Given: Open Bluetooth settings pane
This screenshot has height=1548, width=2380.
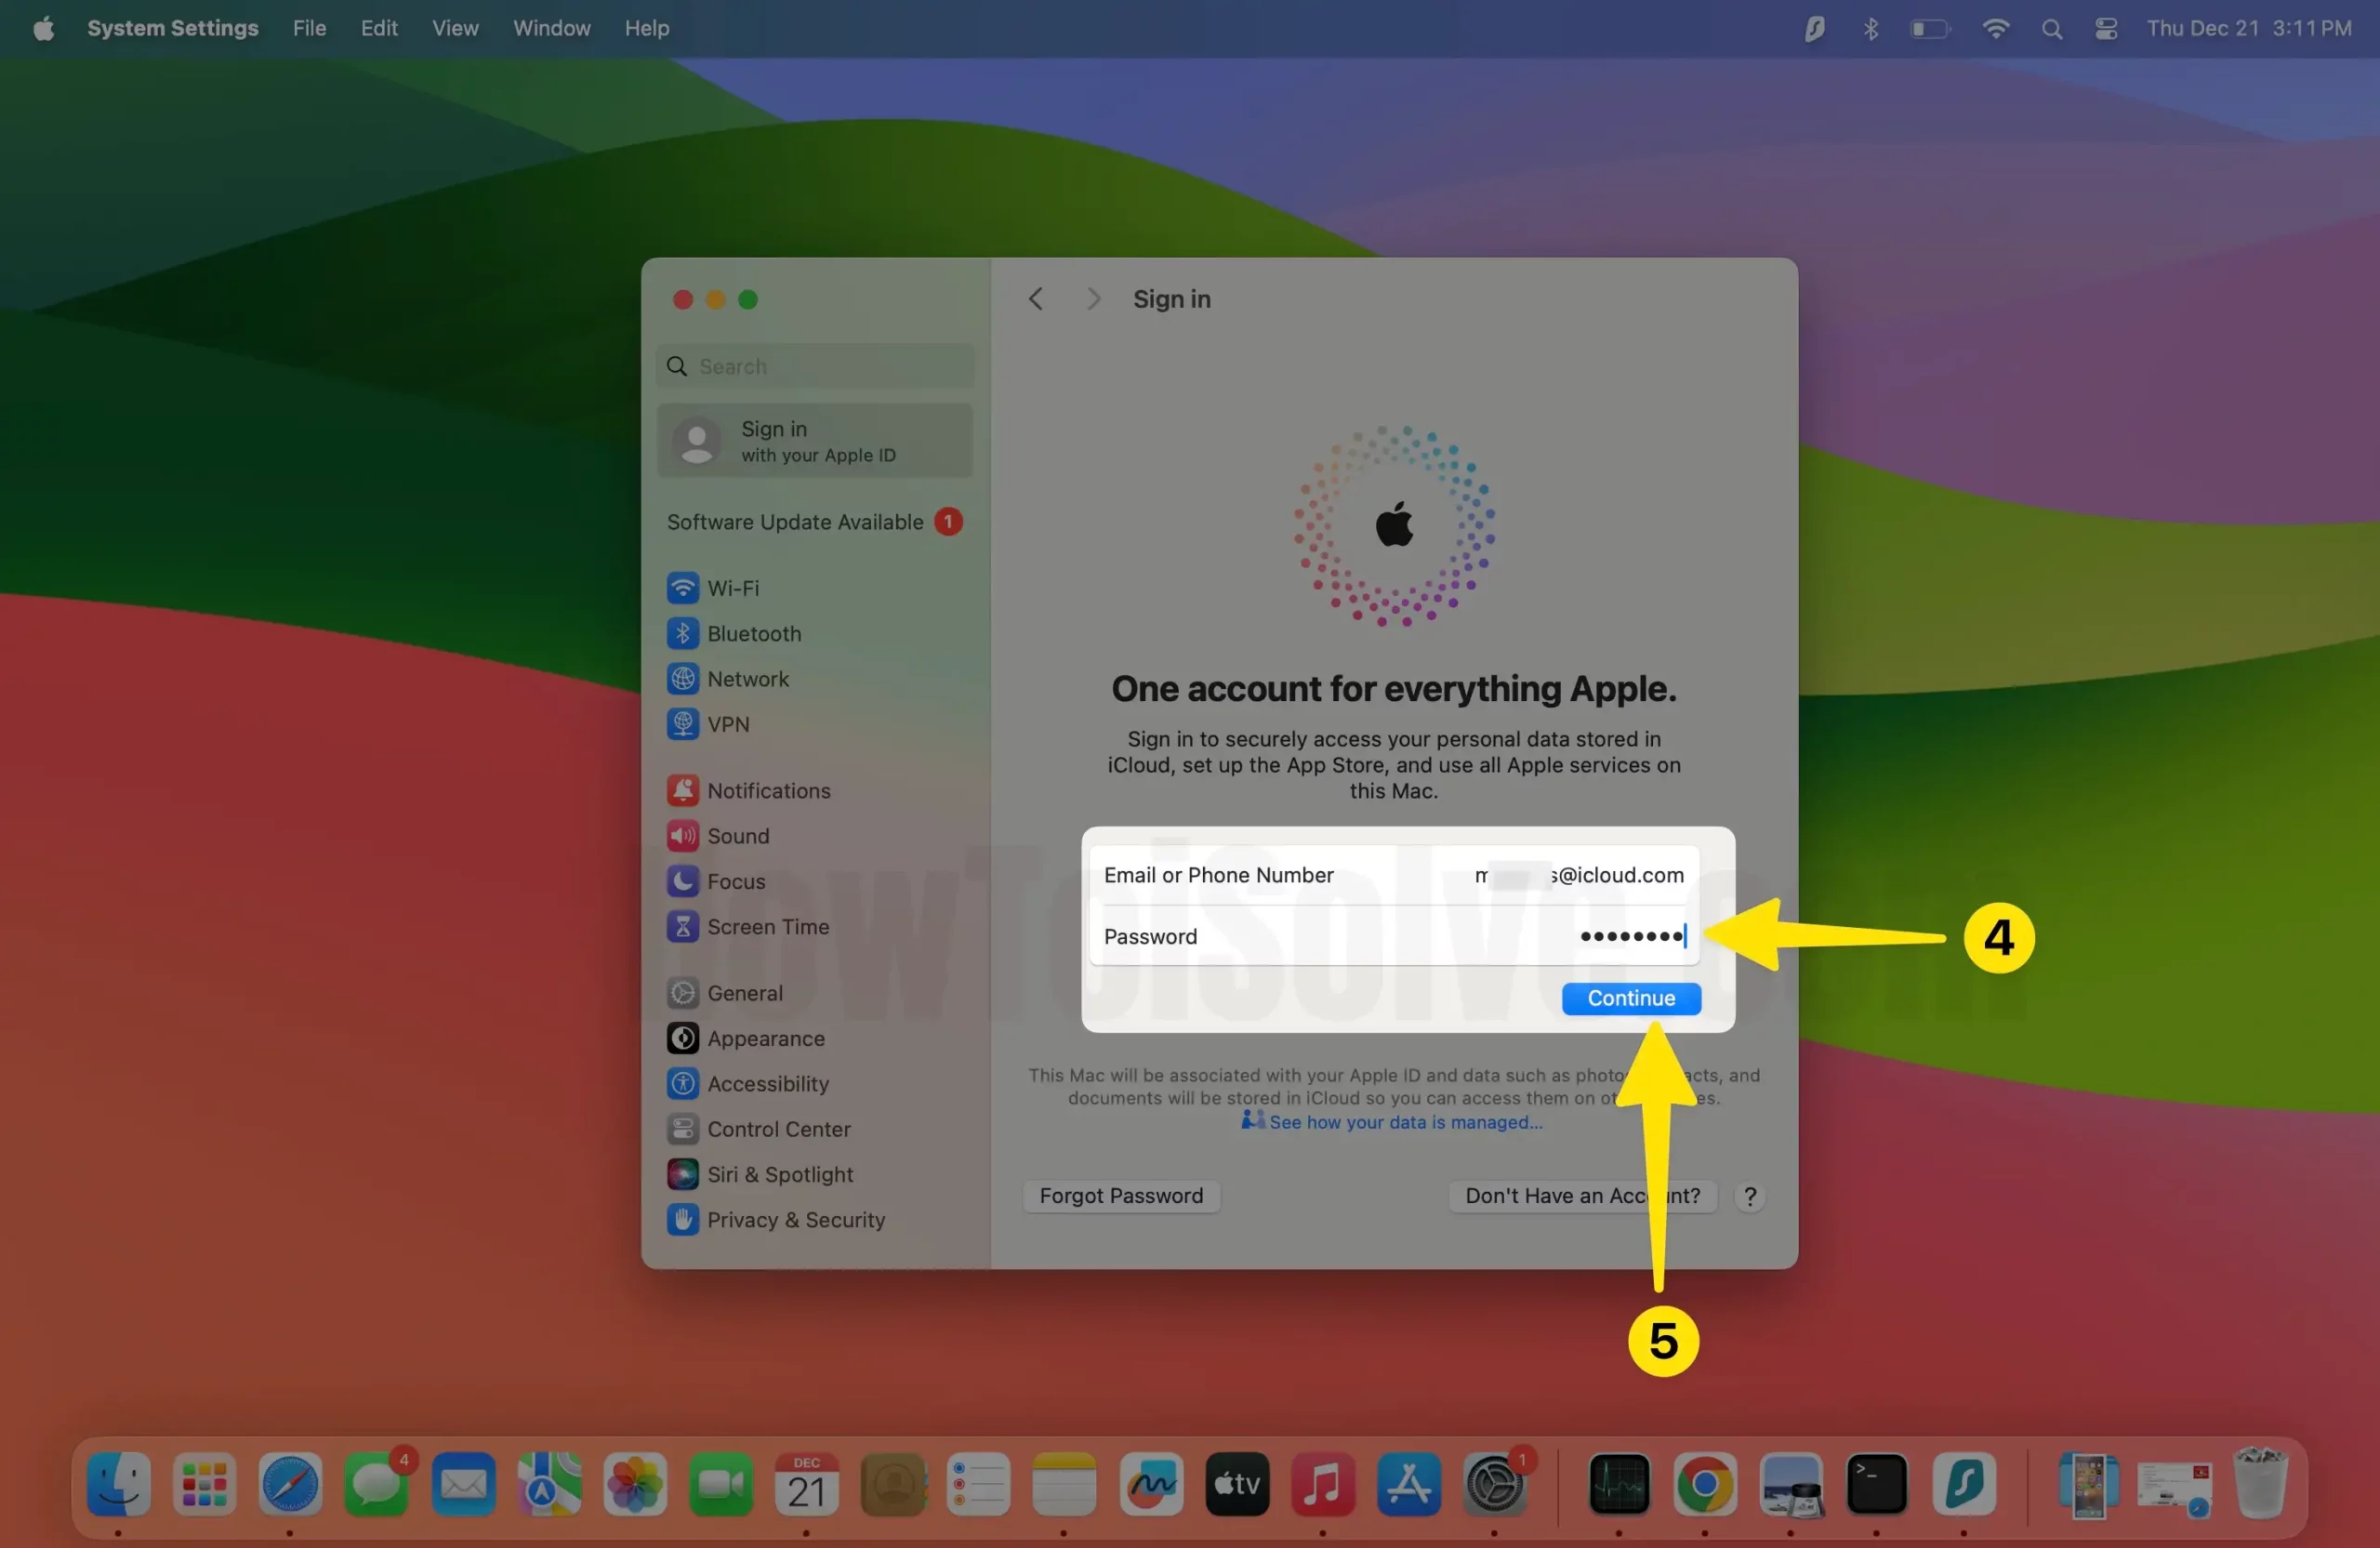Looking at the screenshot, I should click(x=753, y=633).
